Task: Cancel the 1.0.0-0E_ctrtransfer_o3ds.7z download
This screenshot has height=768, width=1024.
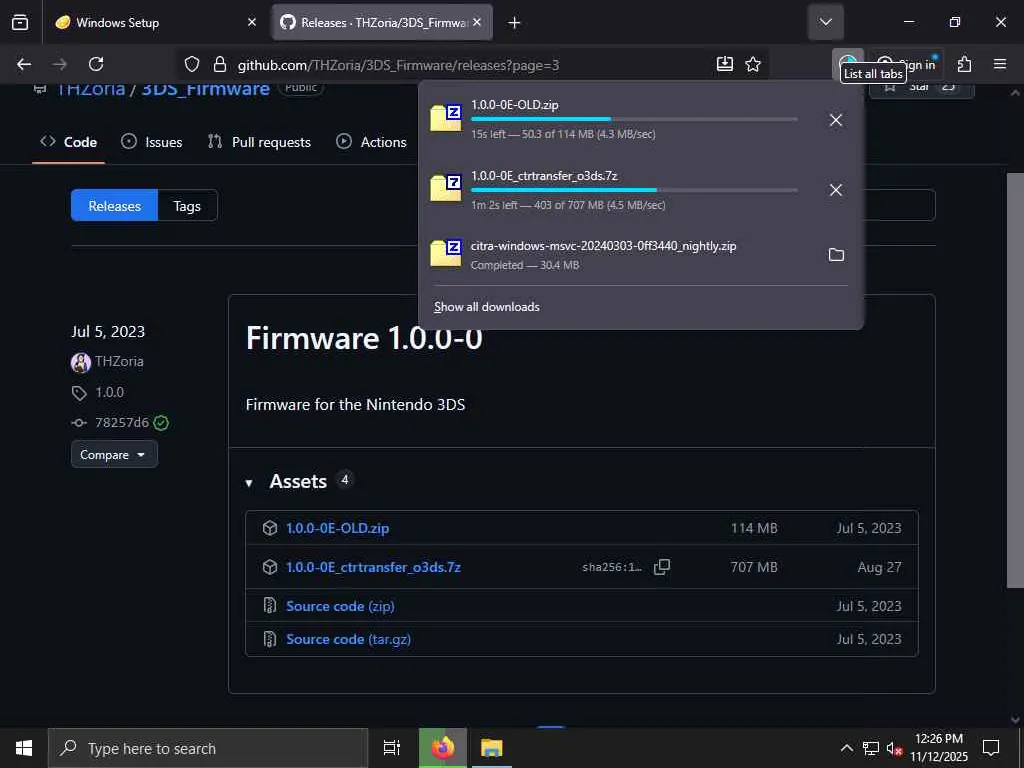Action: [835, 190]
